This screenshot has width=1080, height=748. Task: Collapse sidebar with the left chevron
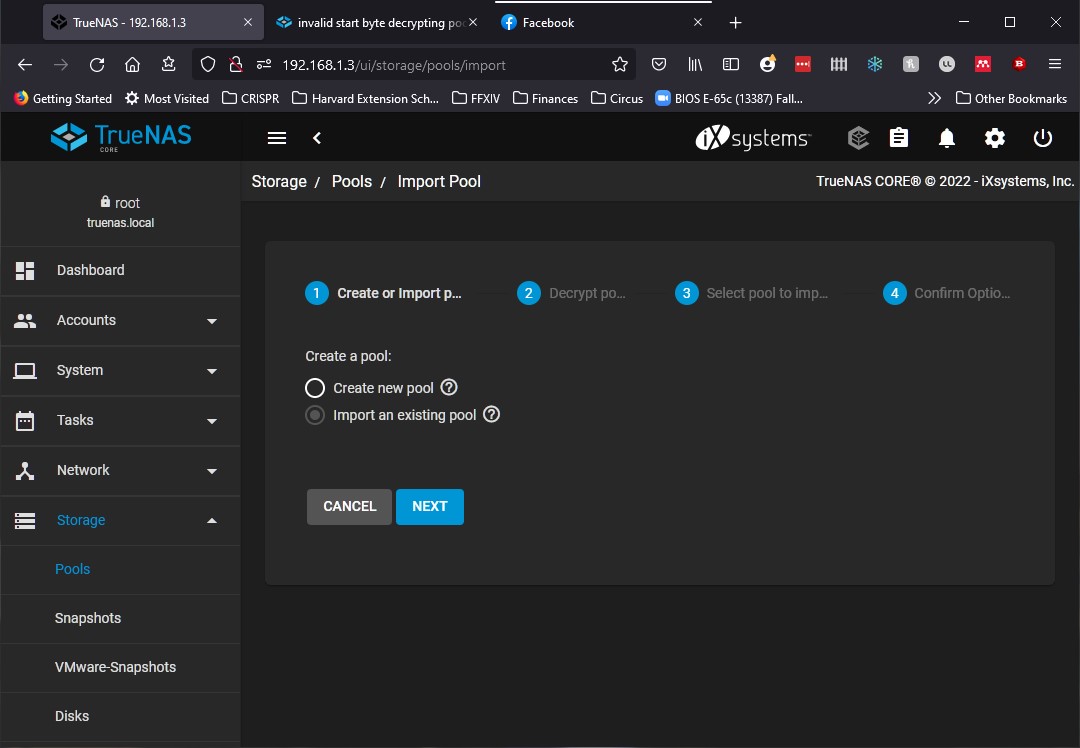(x=317, y=138)
